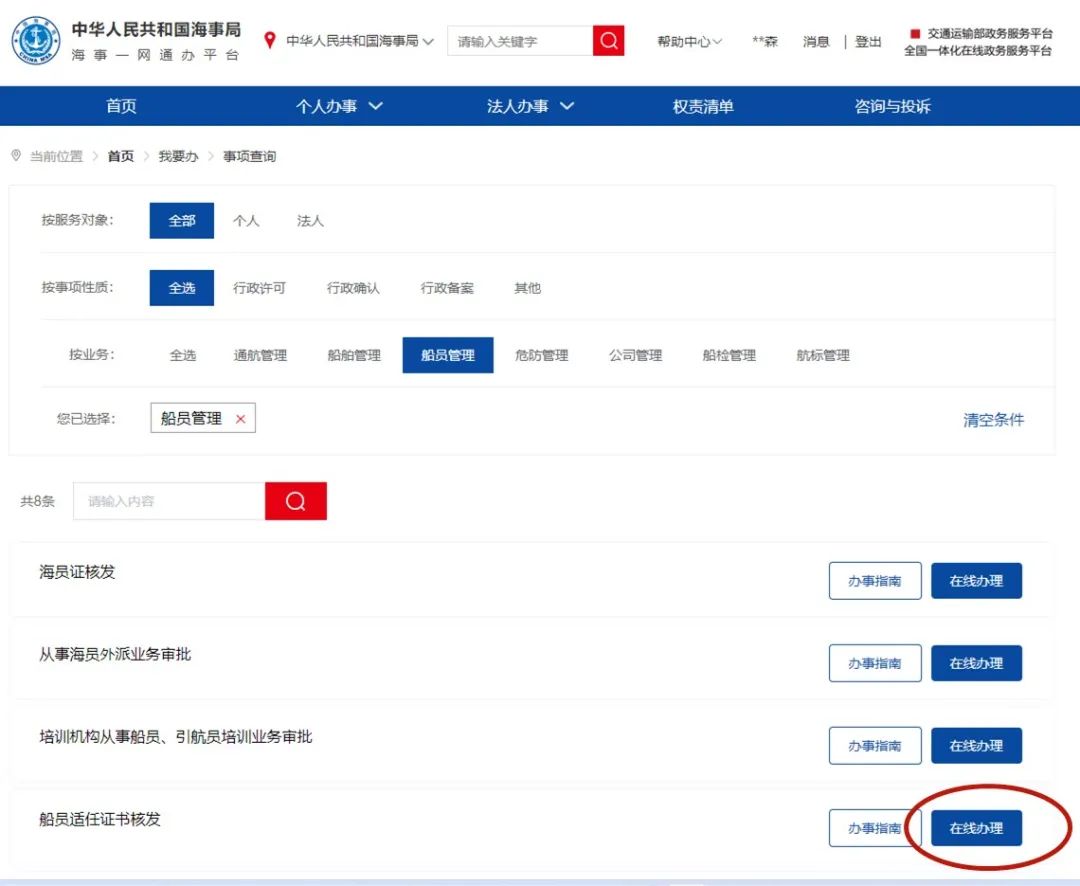
Task: Open 办事指南 for 培训机构从事船员、引航员培训业务审批
Action: point(875,745)
